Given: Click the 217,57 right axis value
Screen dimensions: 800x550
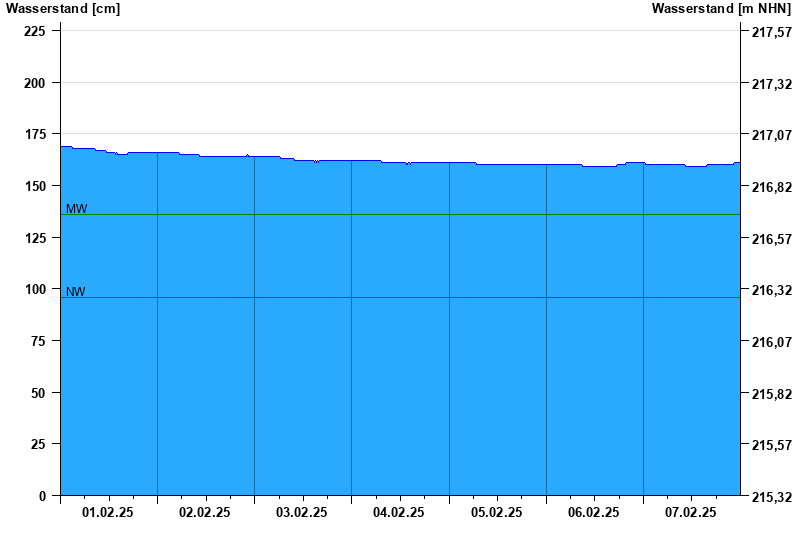Looking at the screenshot, I should coord(772,32).
